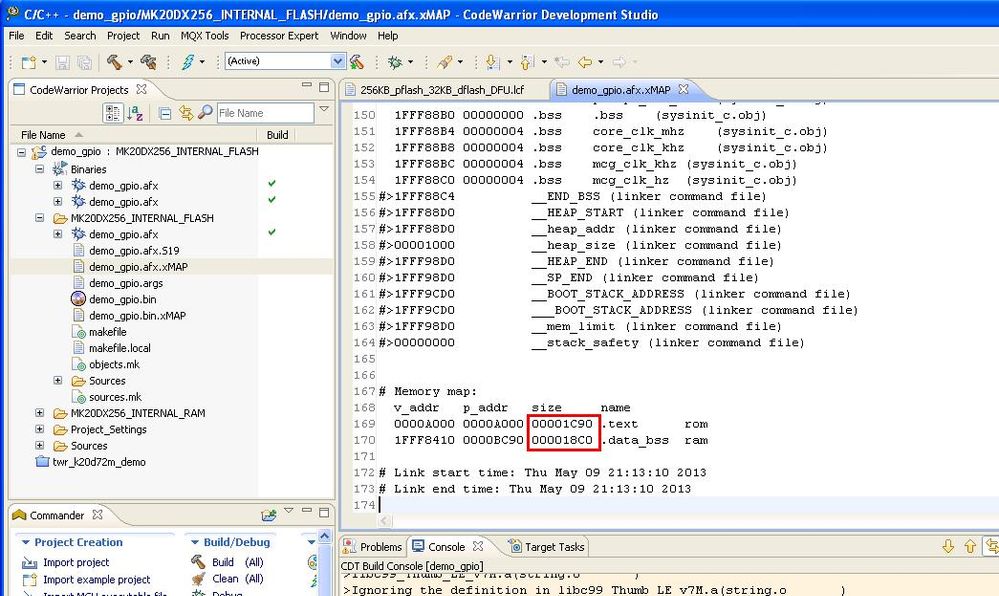Collapse the Binaries tree node
The height and width of the screenshot is (596, 999).
(40, 169)
